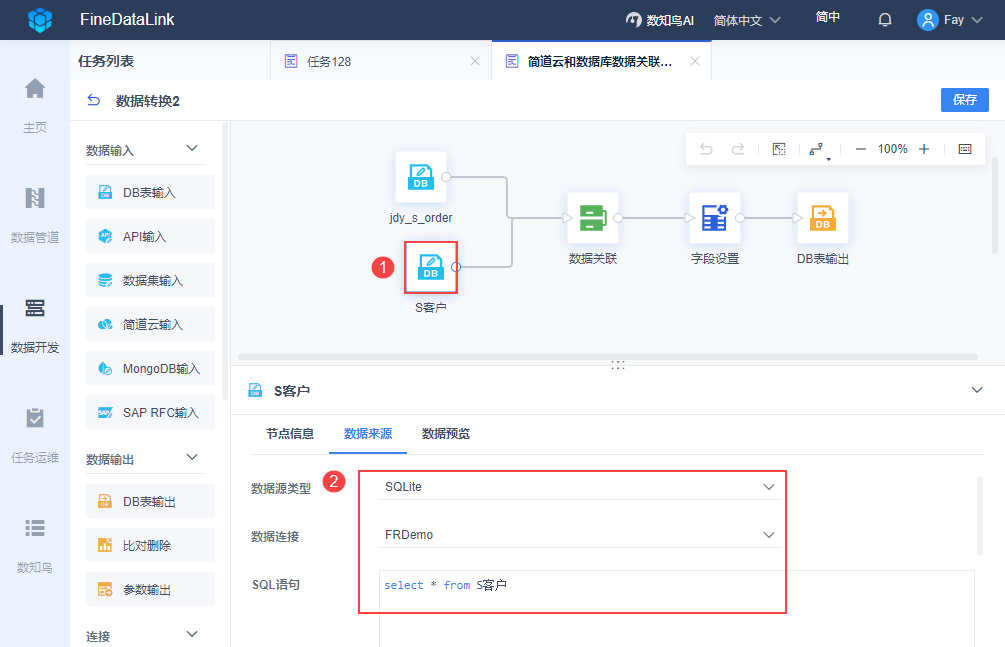Close the 任务128 tab
Viewport: 1005px width, 647px height.
click(475, 61)
